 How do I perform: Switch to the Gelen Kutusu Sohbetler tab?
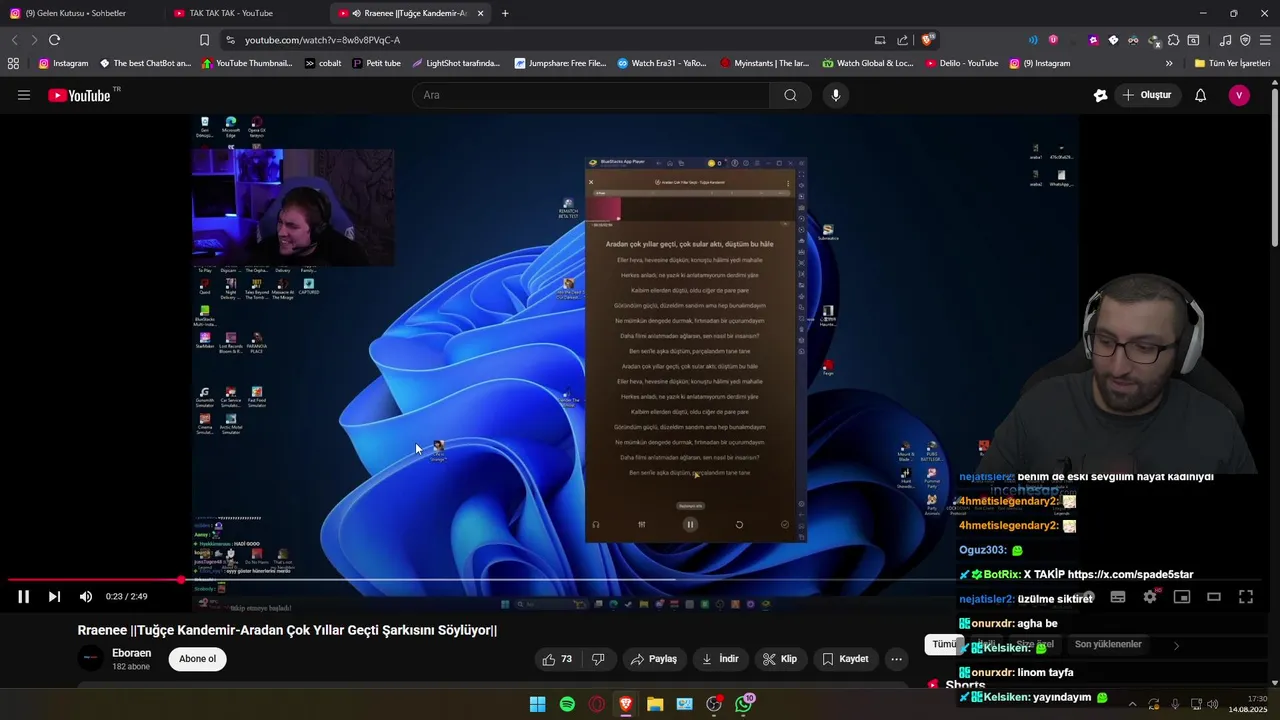coord(80,13)
